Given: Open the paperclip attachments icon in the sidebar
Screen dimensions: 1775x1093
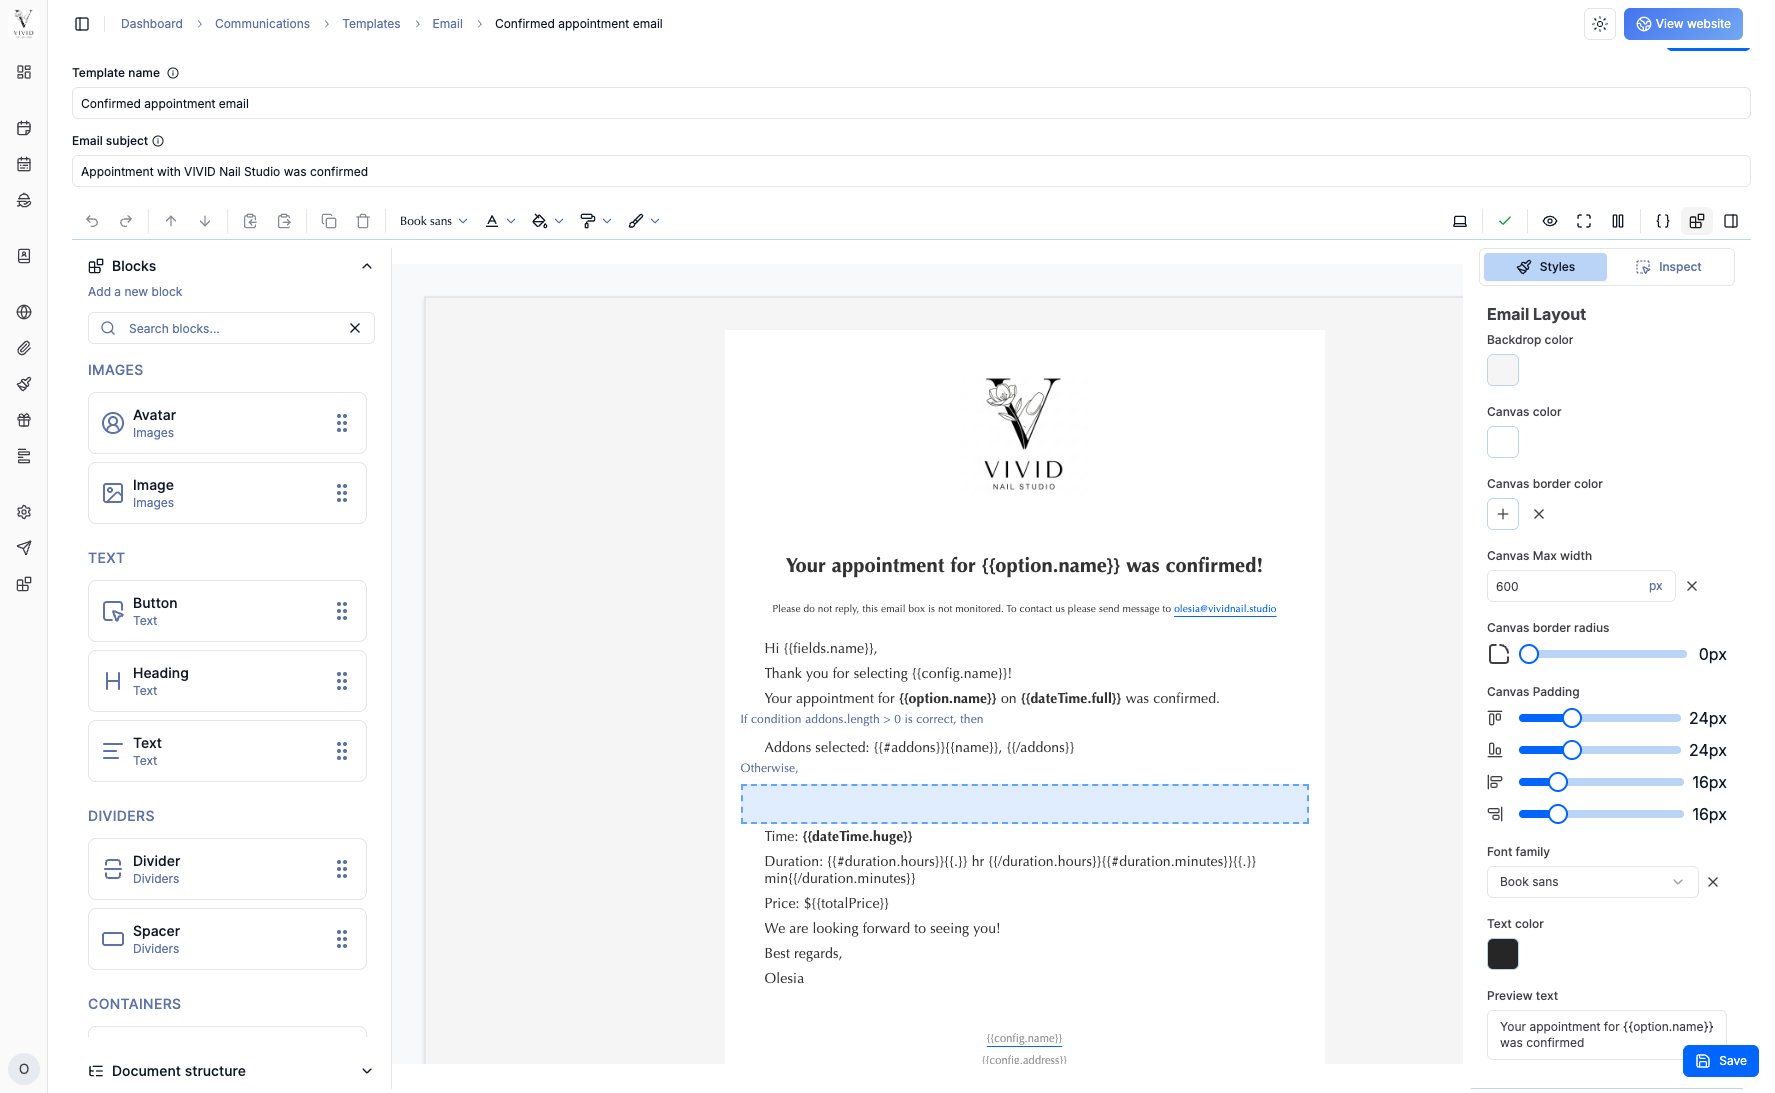Looking at the screenshot, I should point(24,348).
